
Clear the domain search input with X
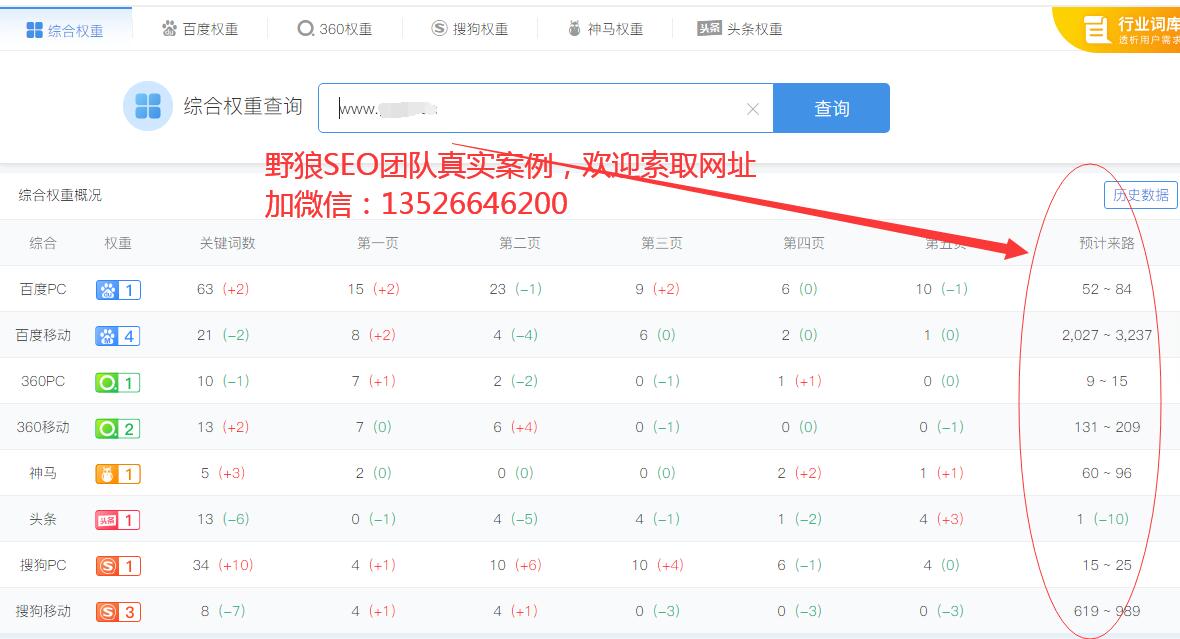point(753,109)
